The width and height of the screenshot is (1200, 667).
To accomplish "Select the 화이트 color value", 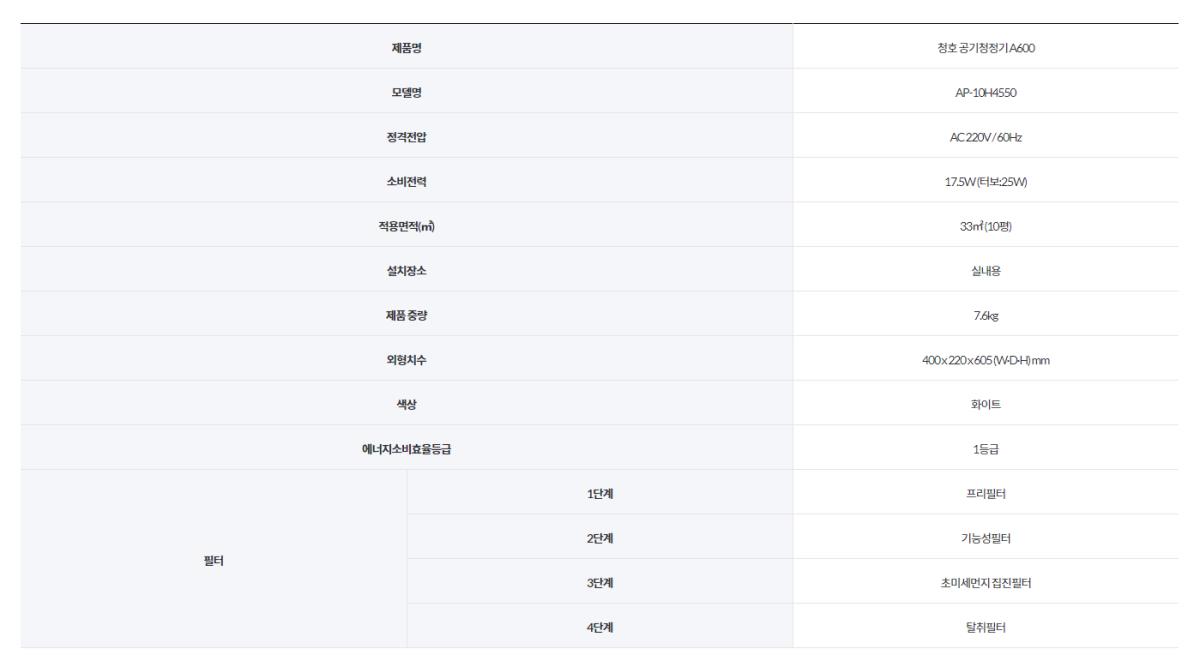I will (x=985, y=403).
